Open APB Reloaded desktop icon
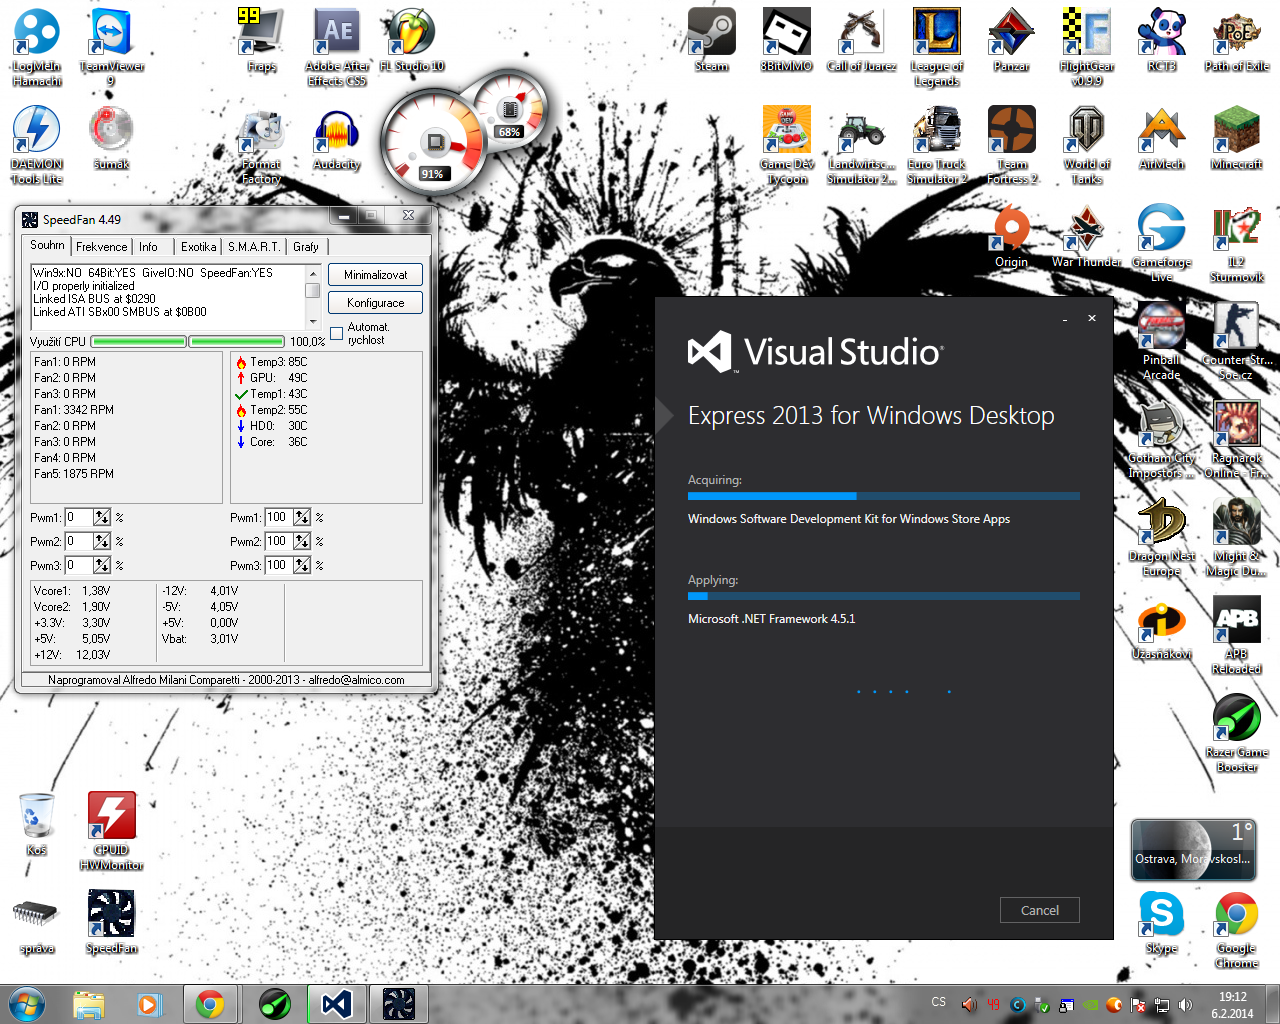This screenshot has height=1024, width=1280. [x=1236, y=635]
